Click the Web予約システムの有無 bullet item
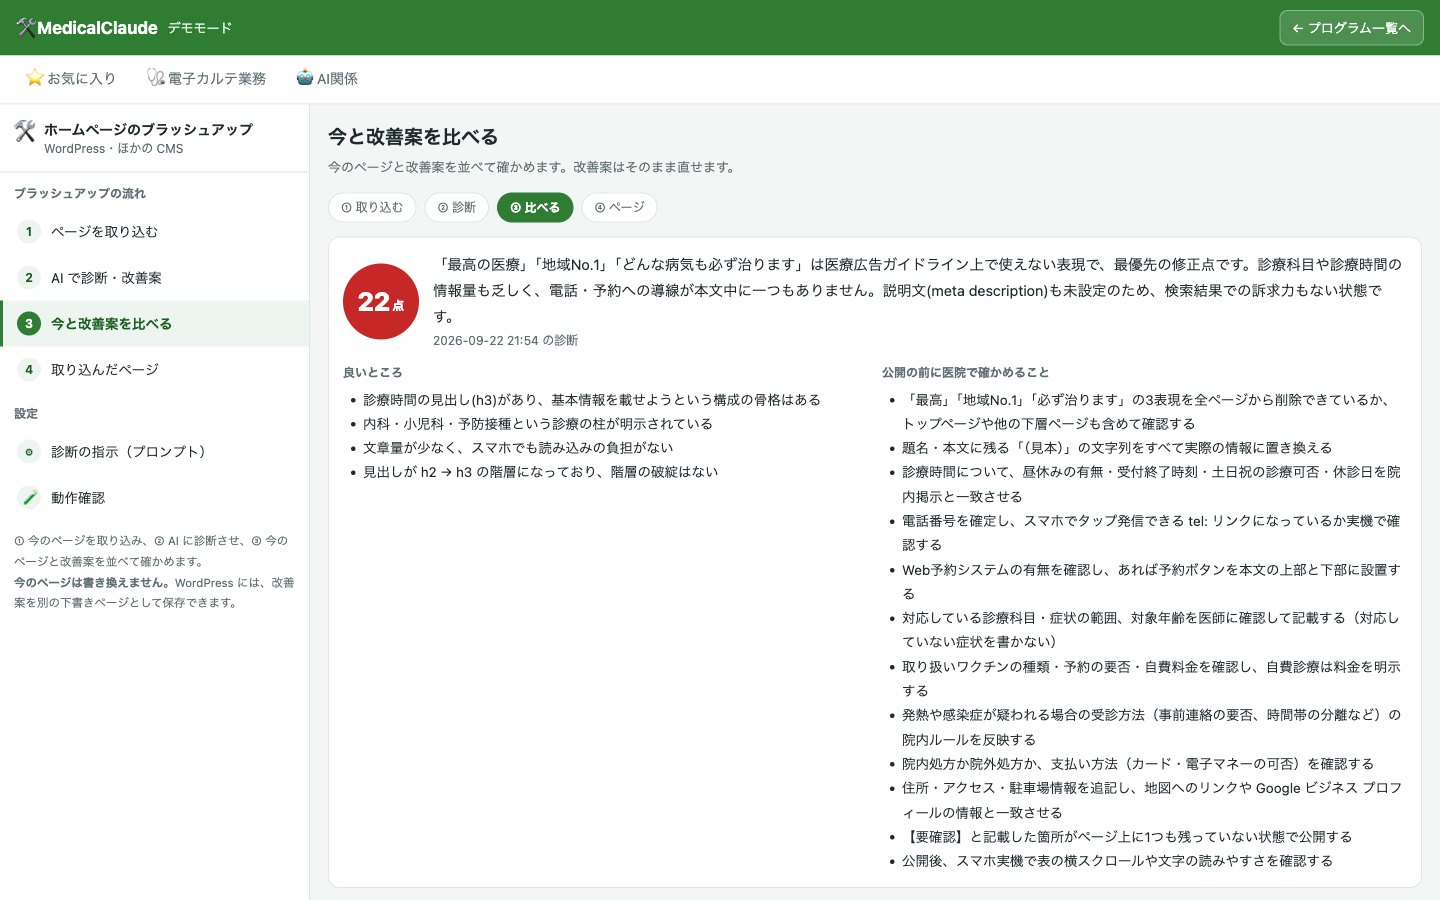The width and height of the screenshot is (1440, 900). [1151, 582]
